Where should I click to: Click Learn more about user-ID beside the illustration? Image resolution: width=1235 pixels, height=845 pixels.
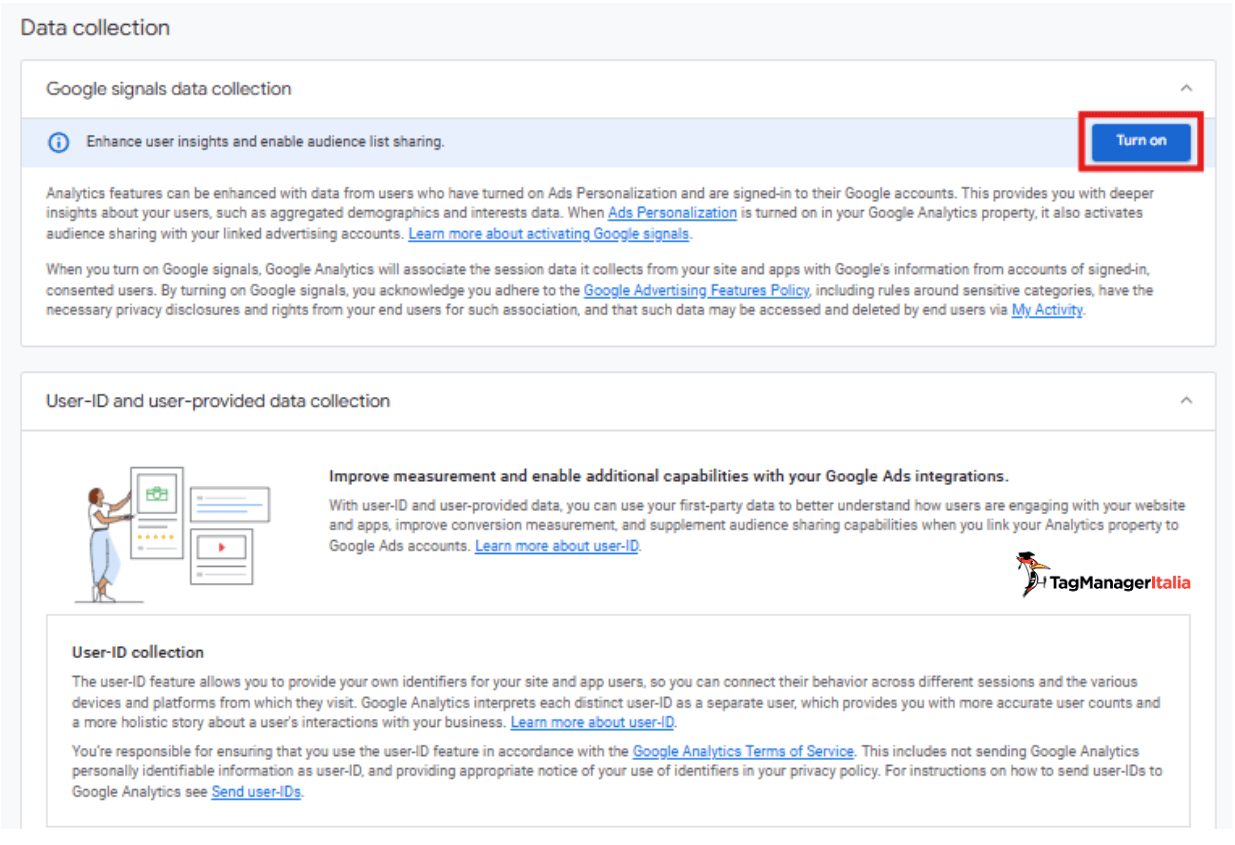pos(557,546)
